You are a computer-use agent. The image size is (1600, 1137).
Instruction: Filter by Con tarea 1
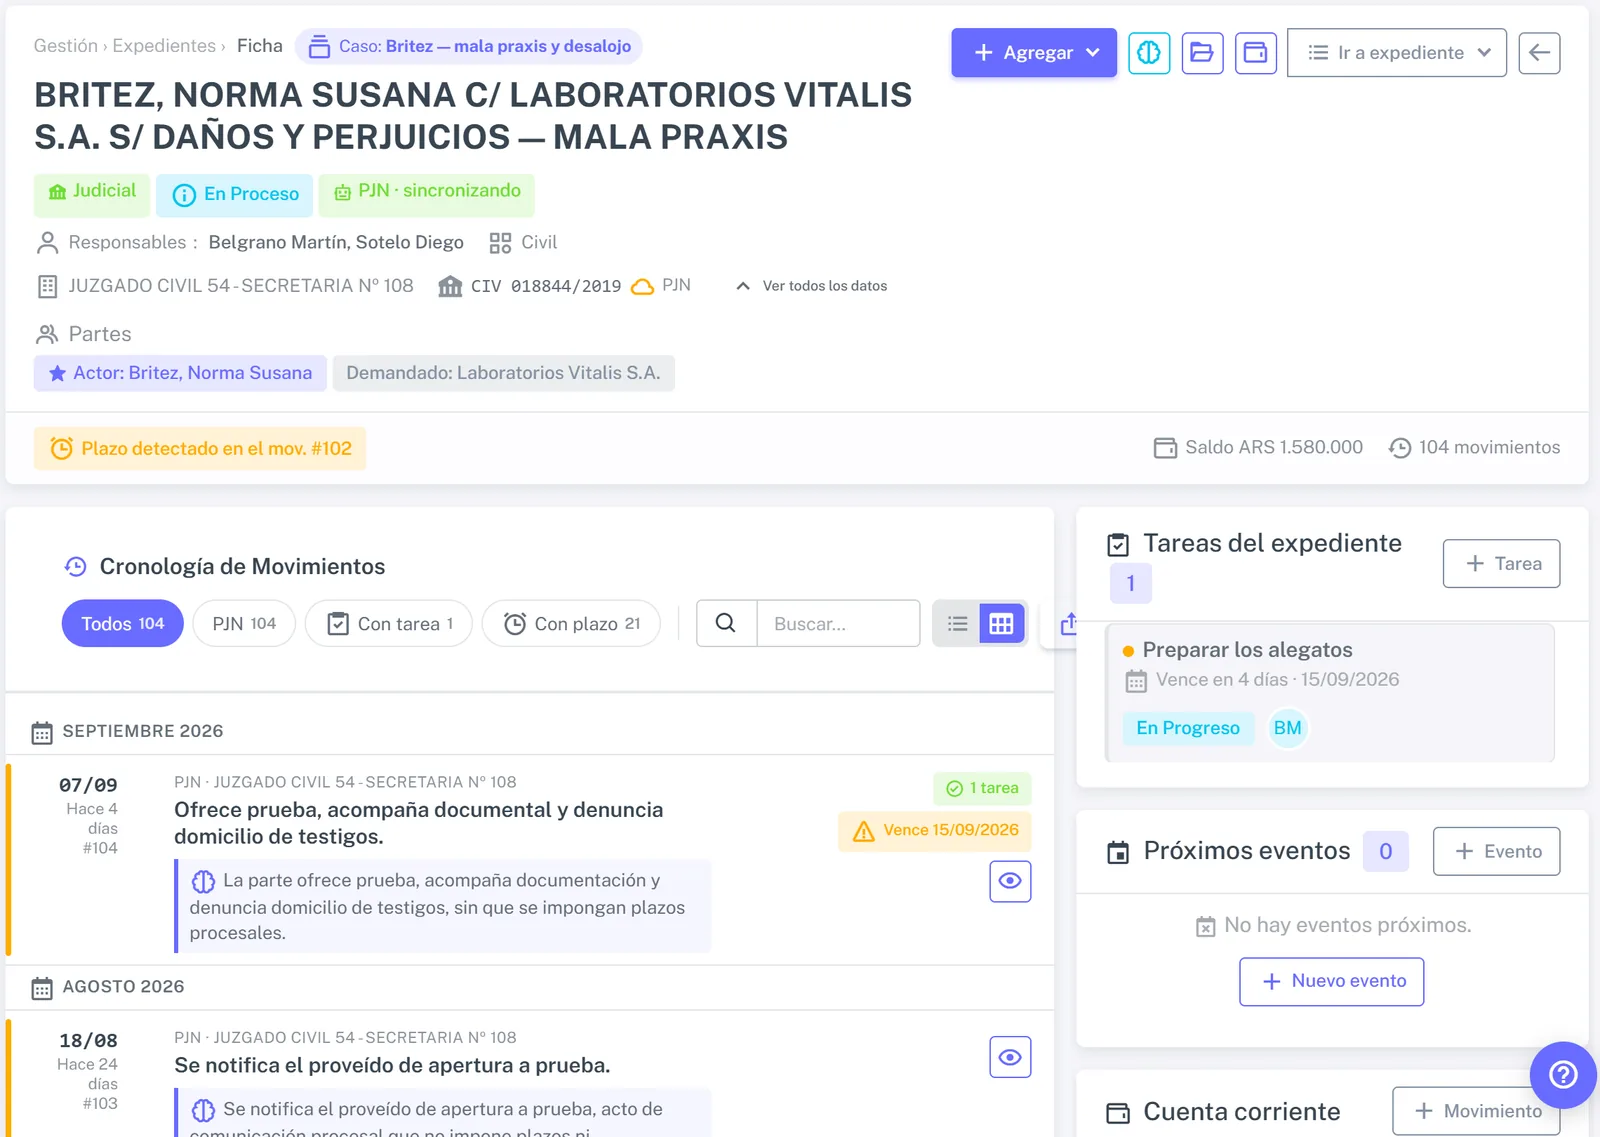389,623
